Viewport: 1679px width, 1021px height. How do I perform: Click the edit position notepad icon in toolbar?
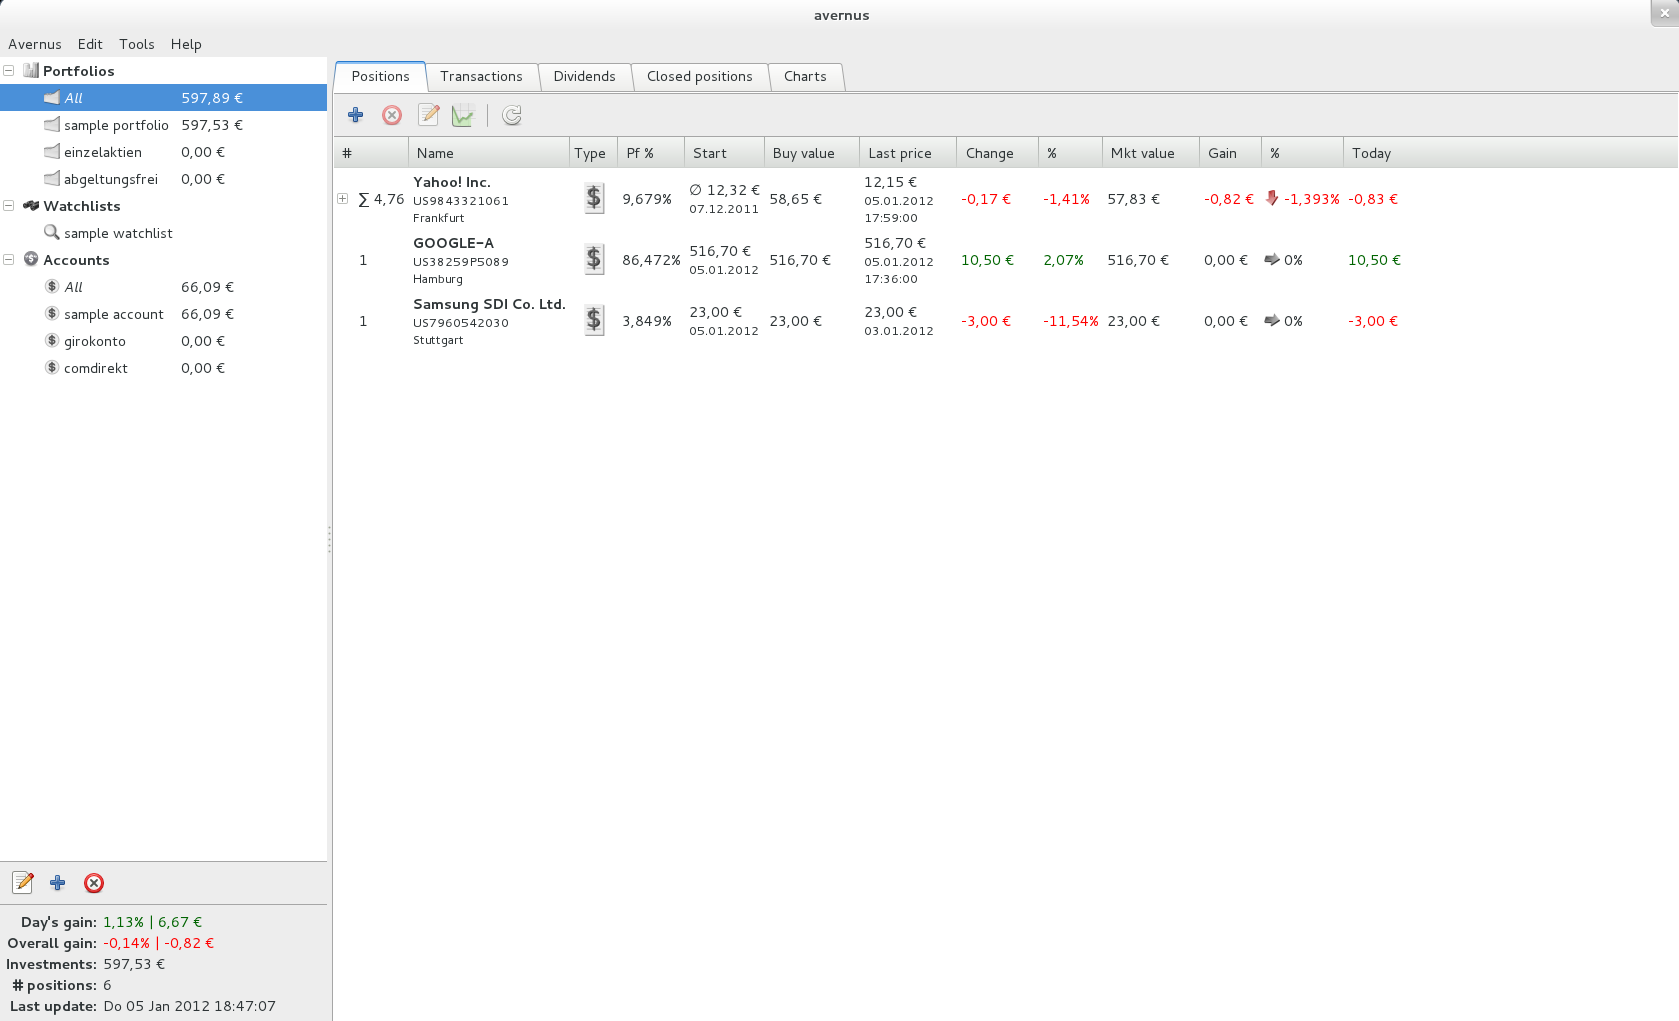tap(429, 115)
